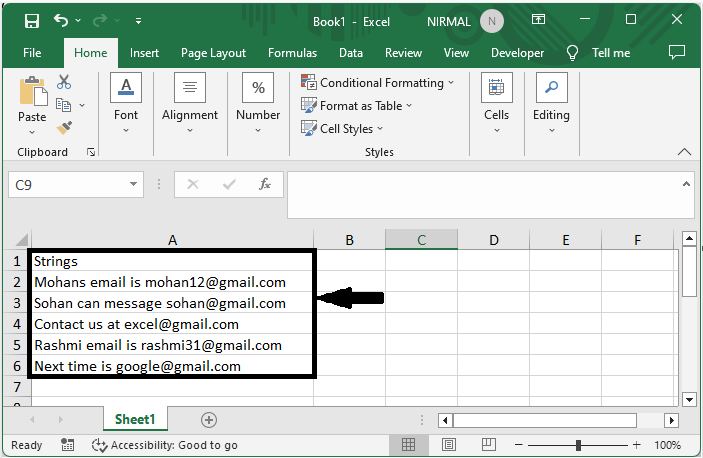Select row 4 header
The width and height of the screenshot is (703, 458).
(17, 324)
